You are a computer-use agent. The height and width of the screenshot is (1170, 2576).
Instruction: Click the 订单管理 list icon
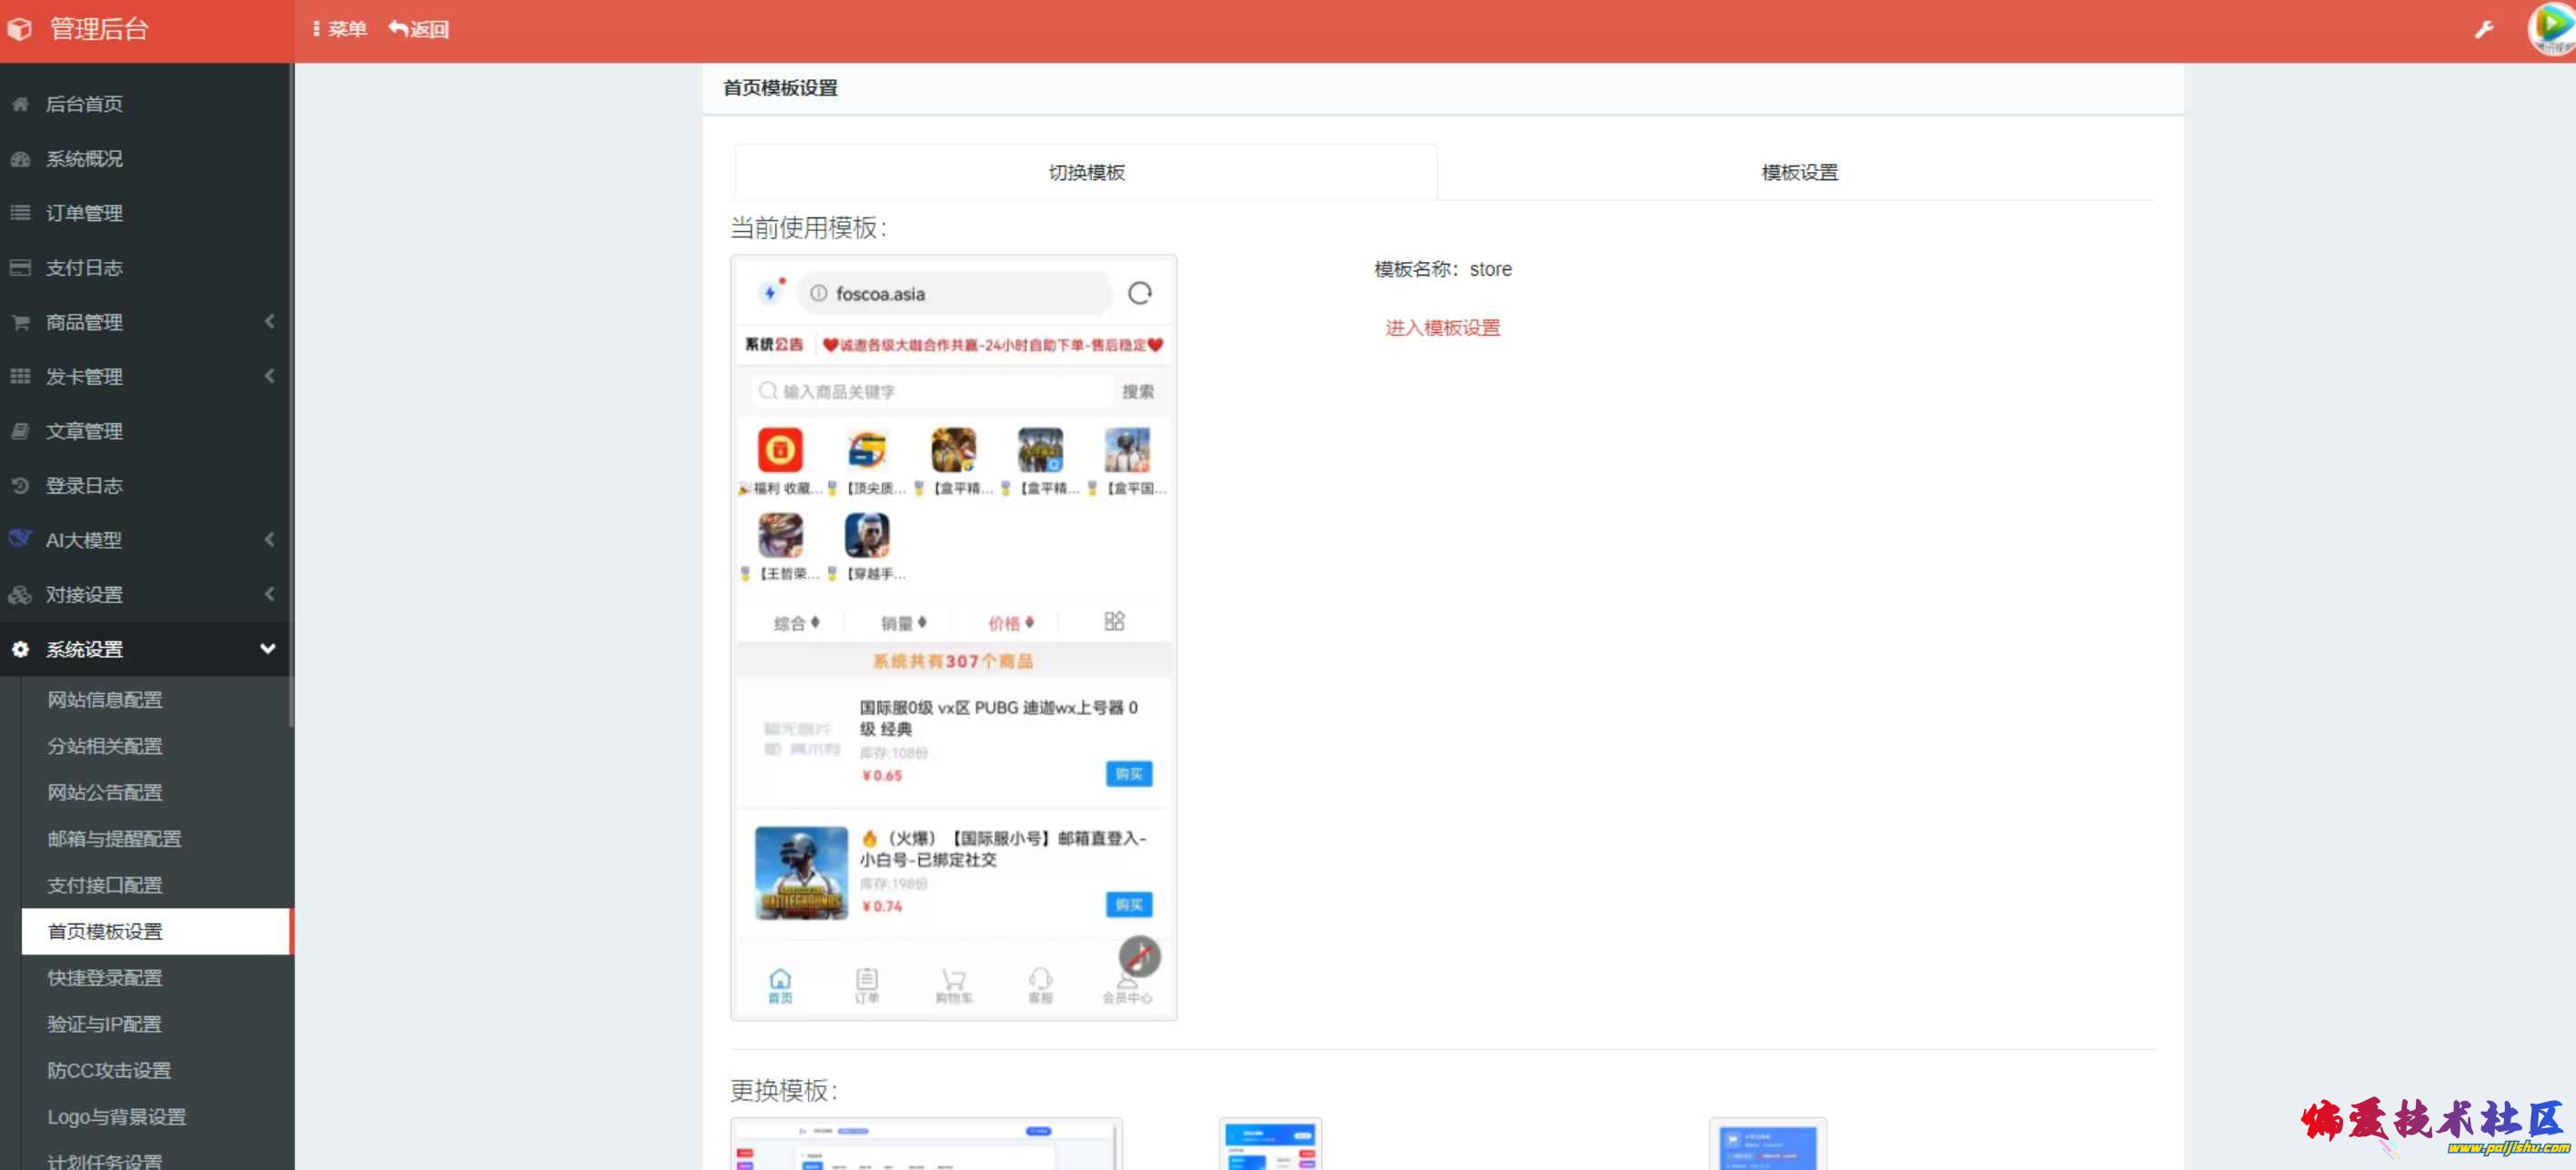20,213
